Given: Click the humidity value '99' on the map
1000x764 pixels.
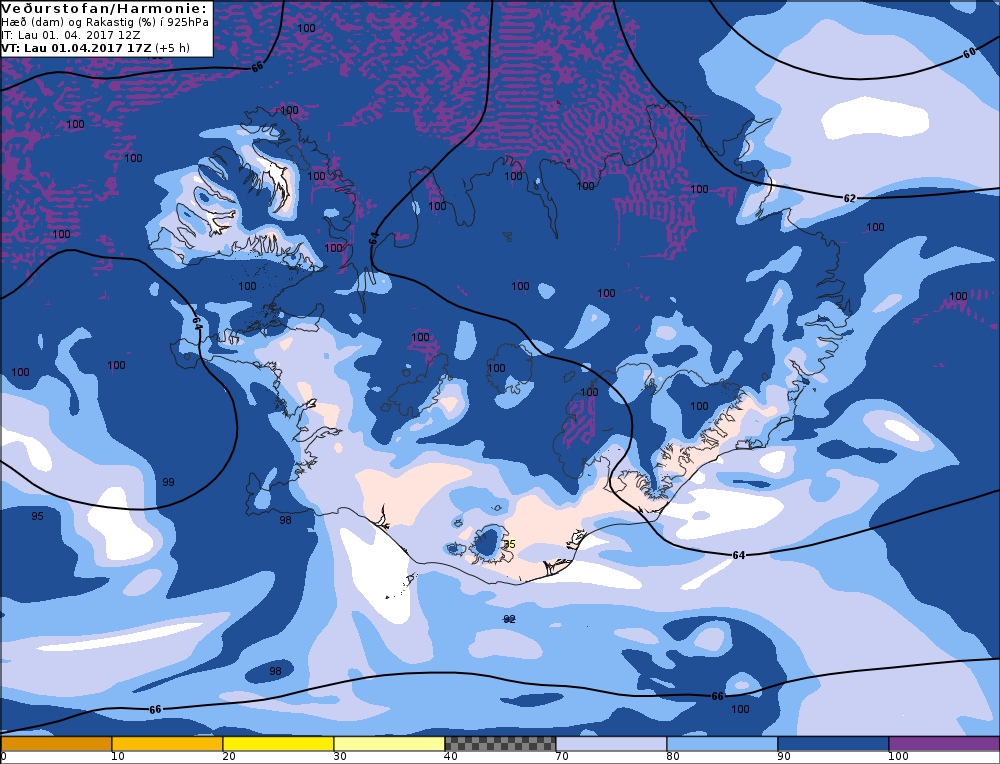Looking at the screenshot, I should pos(168,482).
